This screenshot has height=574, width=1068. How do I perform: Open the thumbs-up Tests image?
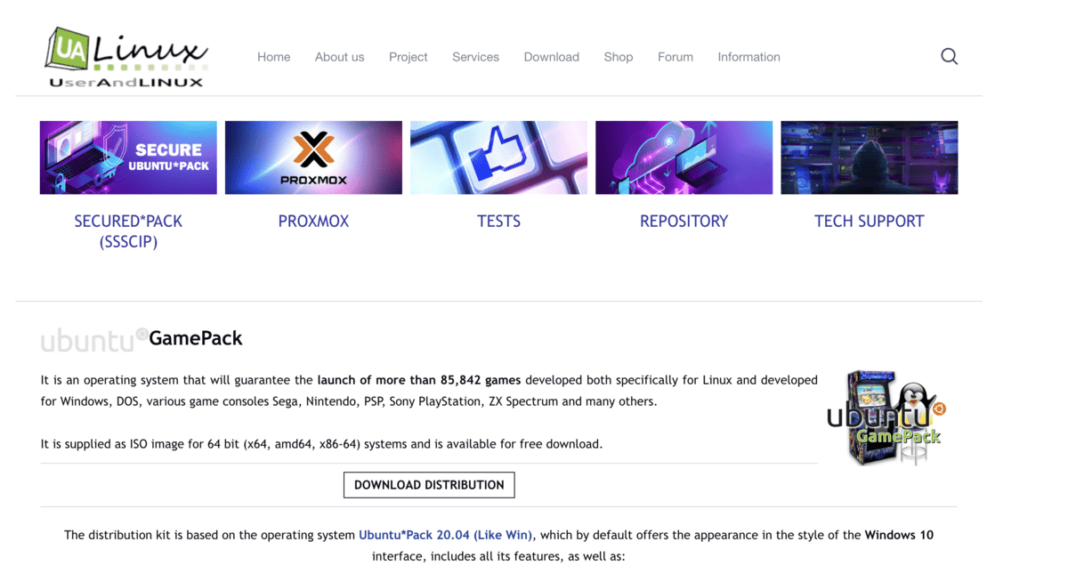click(x=498, y=157)
